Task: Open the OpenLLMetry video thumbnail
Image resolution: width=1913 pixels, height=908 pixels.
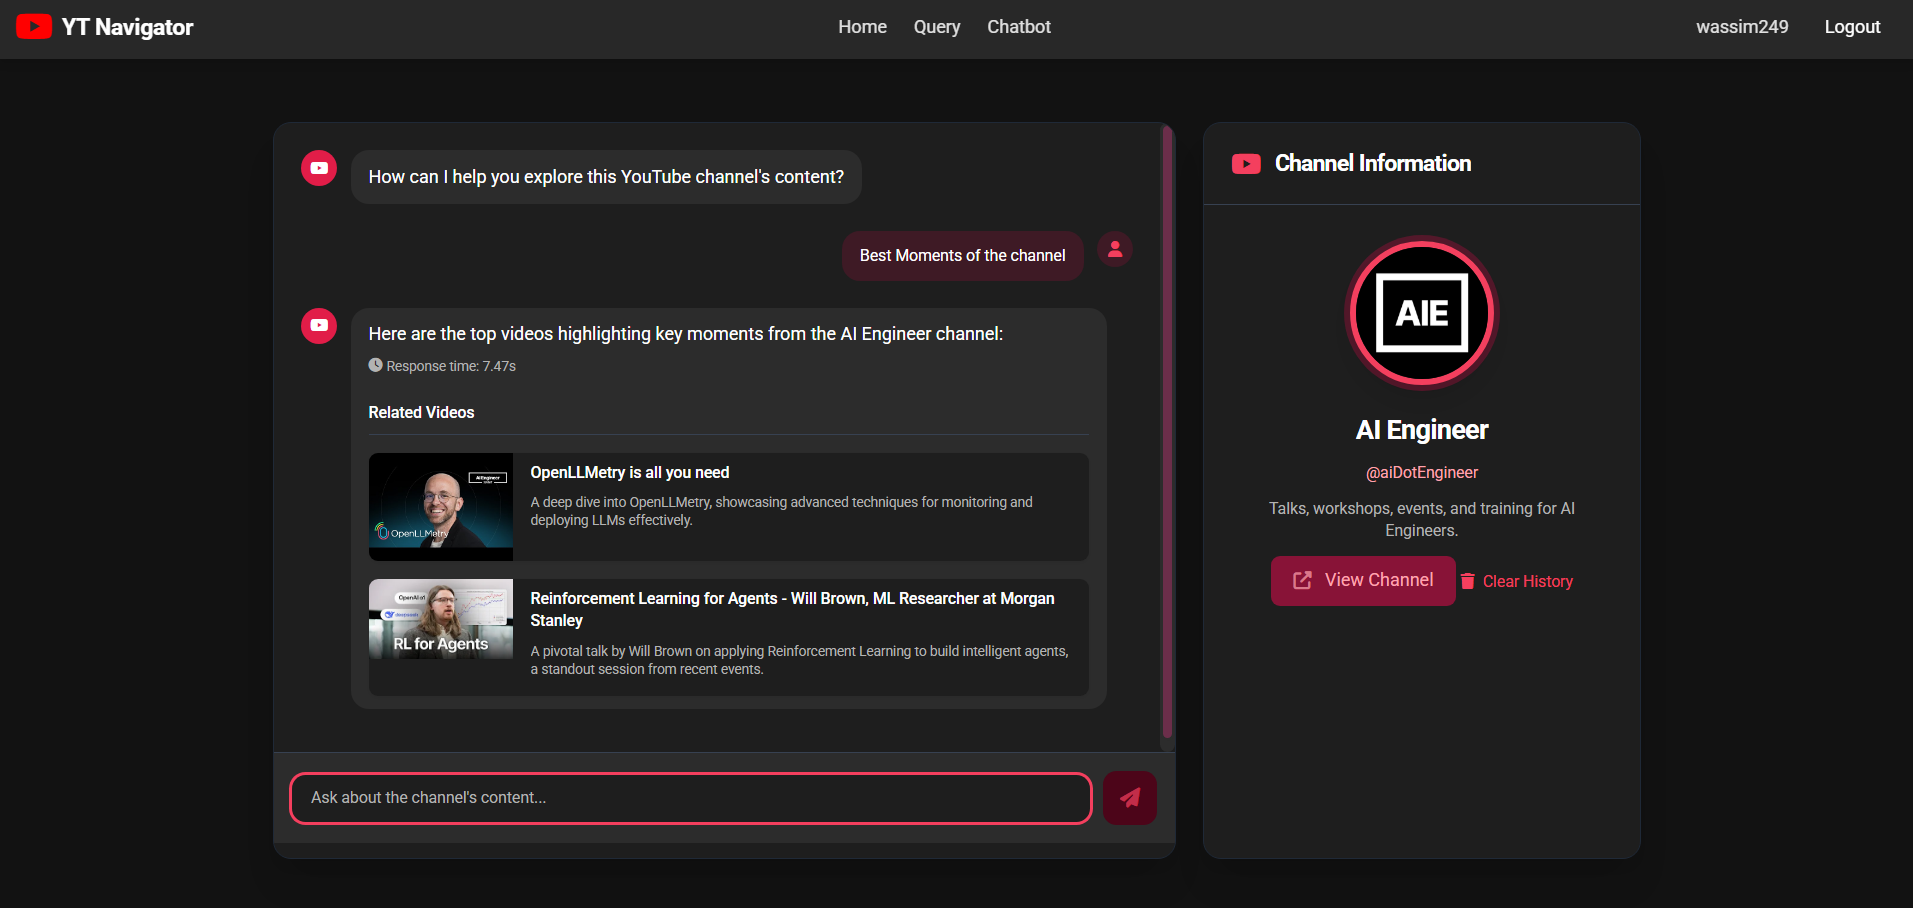Action: pyautogui.click(x=441, y=506)
